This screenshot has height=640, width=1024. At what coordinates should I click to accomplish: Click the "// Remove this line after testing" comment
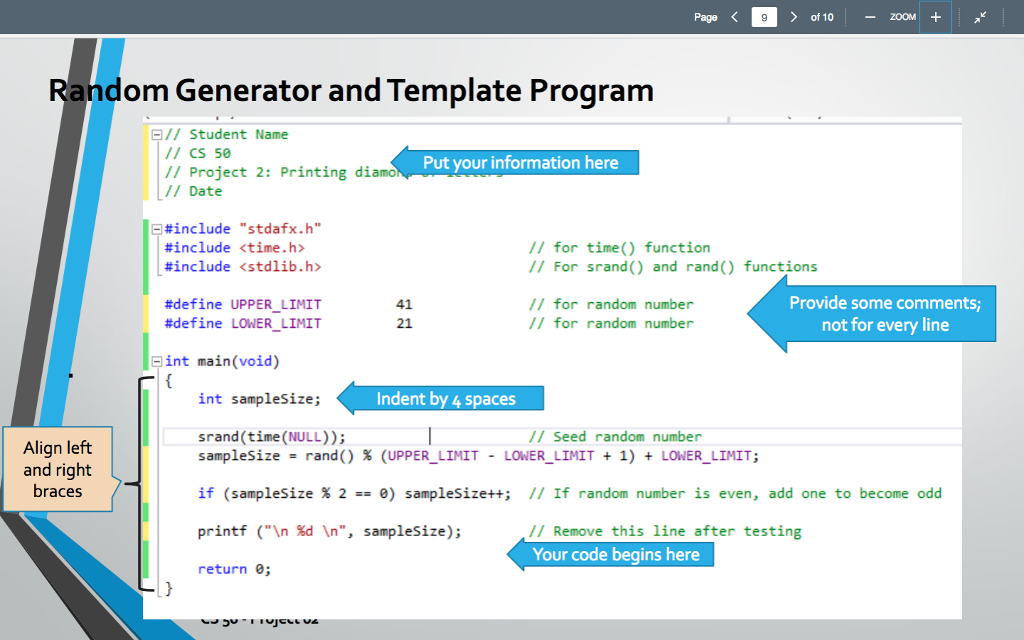(665, 532)
